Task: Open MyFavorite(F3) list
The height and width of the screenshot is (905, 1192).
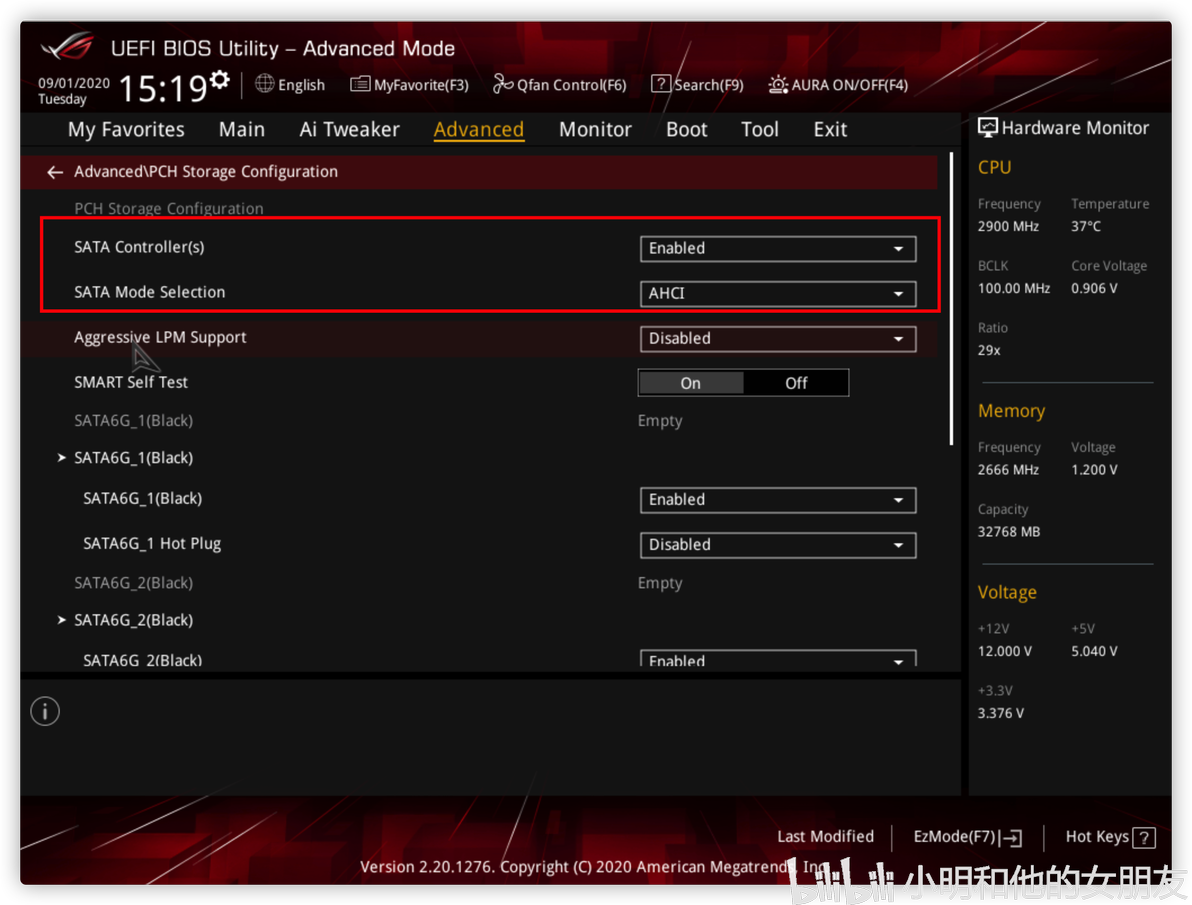Action: tap(409, 84)
